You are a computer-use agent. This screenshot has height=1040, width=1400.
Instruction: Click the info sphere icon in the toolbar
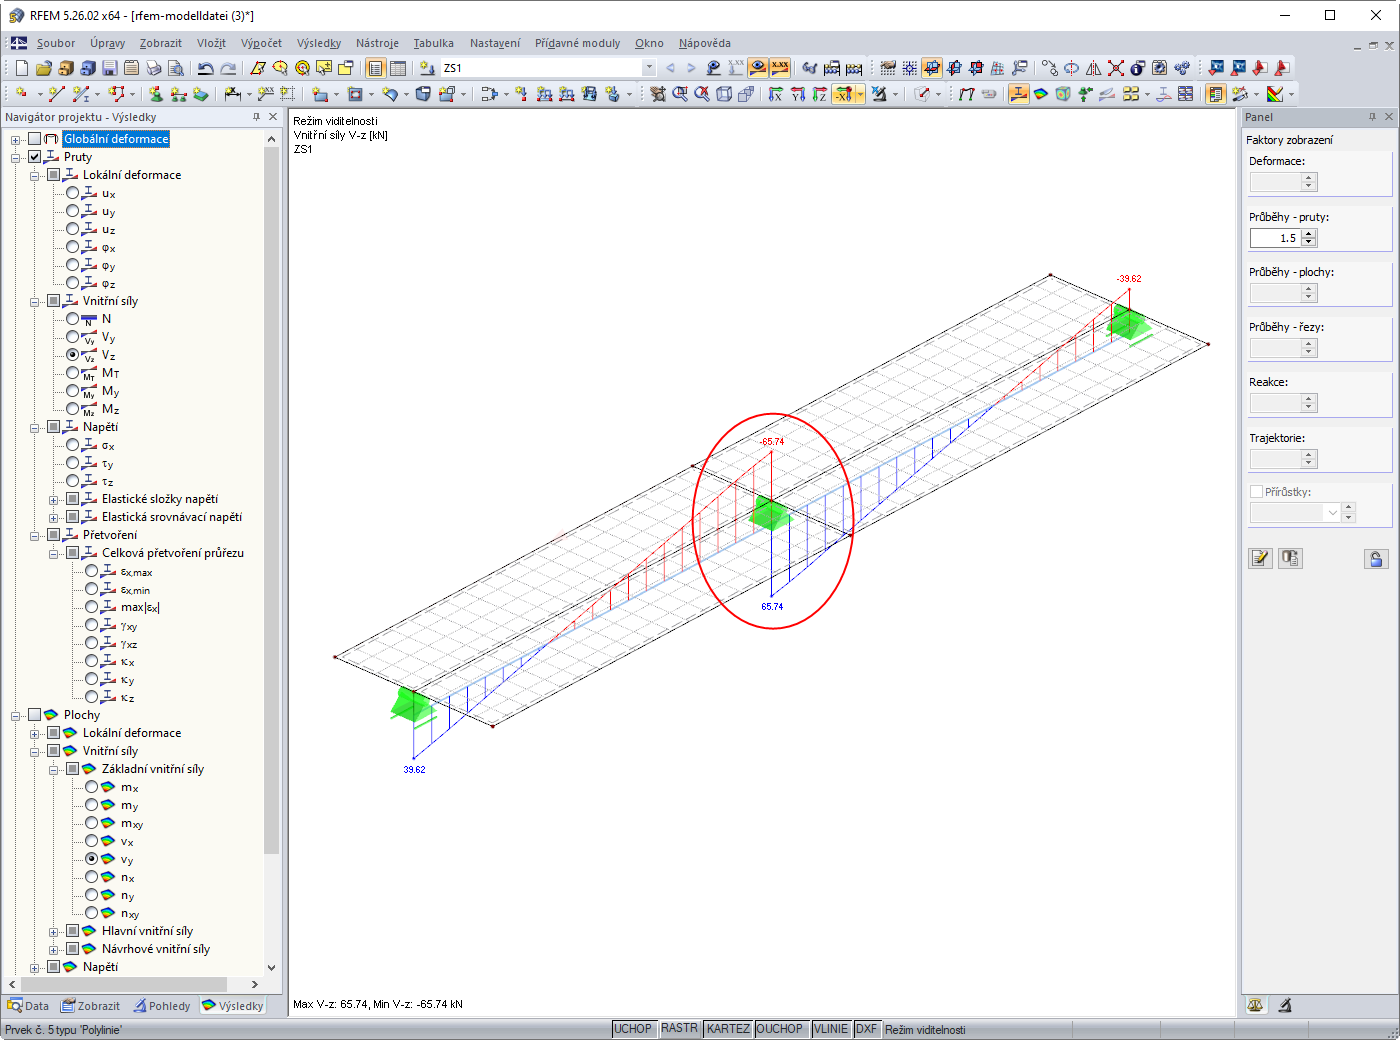[1138, 68]
